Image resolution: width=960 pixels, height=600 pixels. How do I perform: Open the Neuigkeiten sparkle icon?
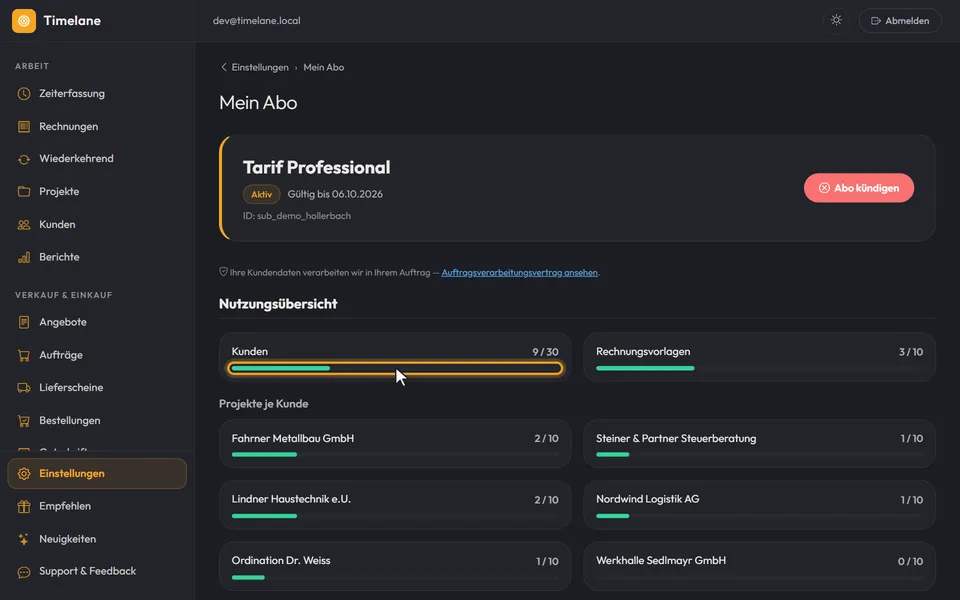[24, 539]
